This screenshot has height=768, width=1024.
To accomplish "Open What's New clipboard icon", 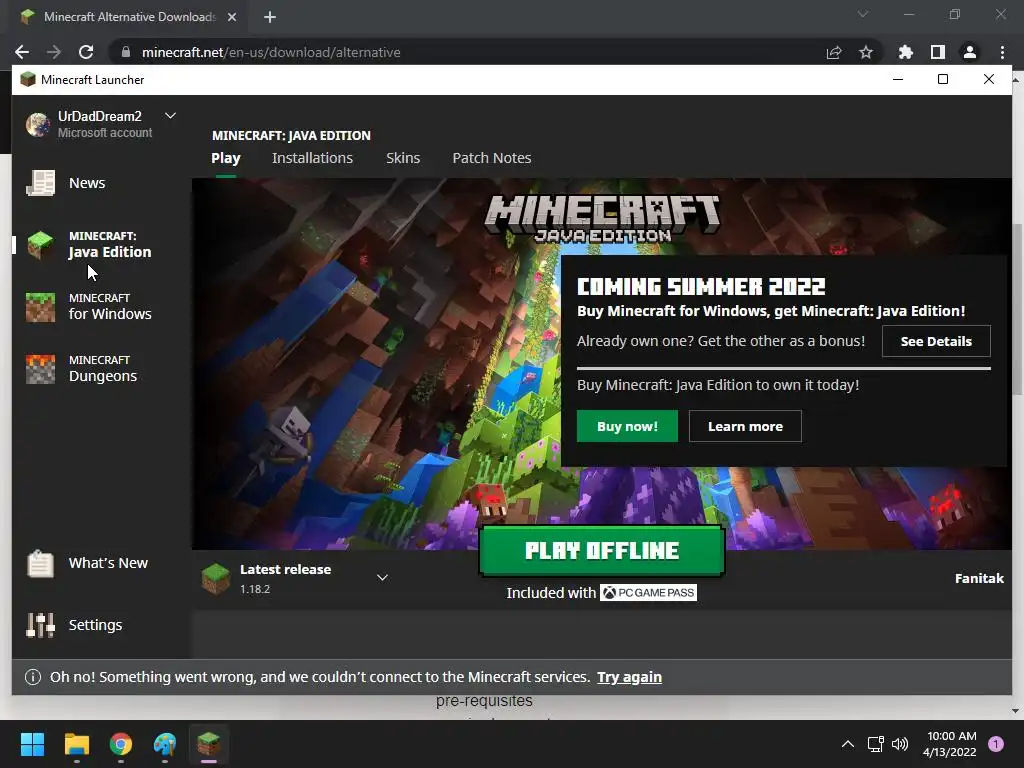I will (40, 563).
